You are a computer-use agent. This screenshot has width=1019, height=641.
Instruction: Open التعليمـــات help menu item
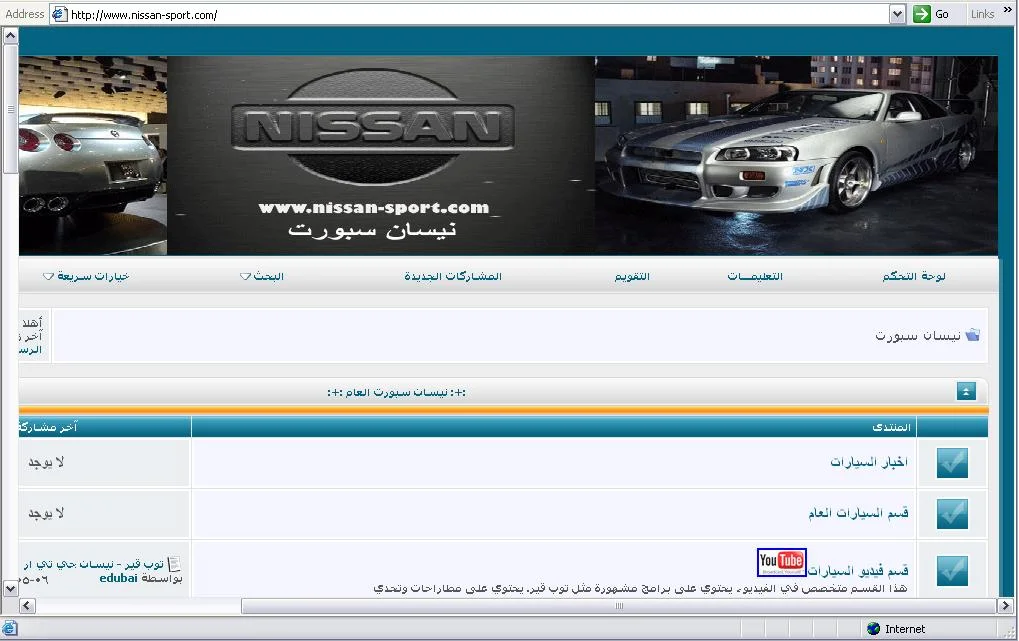coord(755,276)
